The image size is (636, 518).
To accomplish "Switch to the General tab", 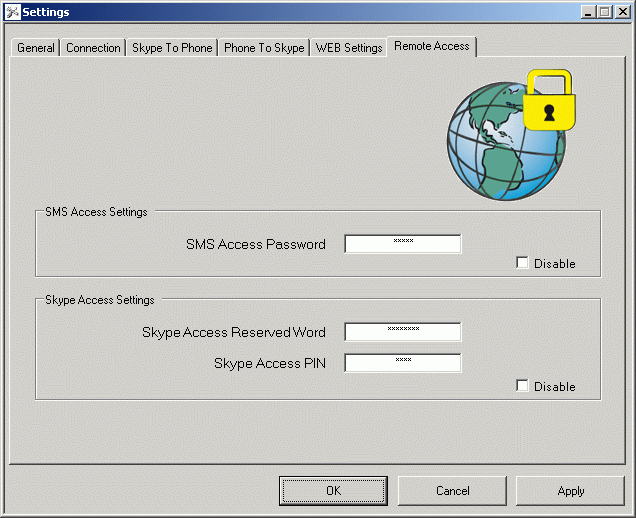I will click(36, 48).
